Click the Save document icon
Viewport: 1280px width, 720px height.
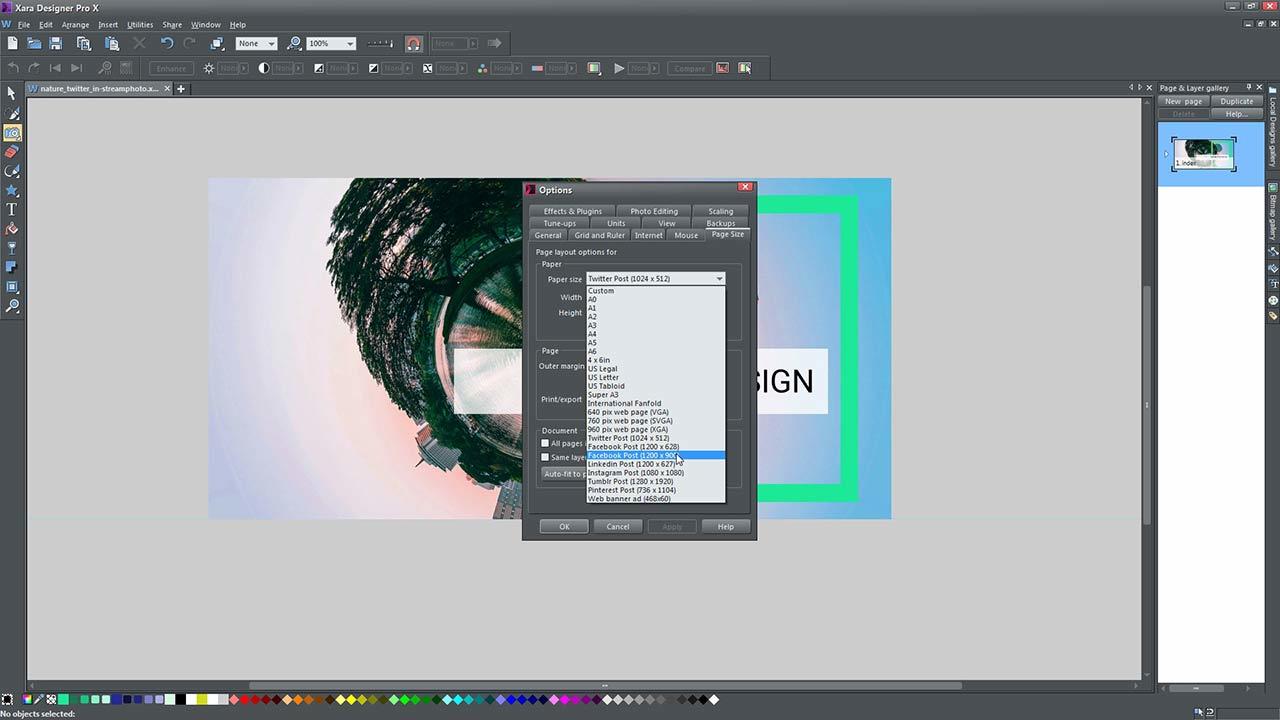(x=54, y=43)
